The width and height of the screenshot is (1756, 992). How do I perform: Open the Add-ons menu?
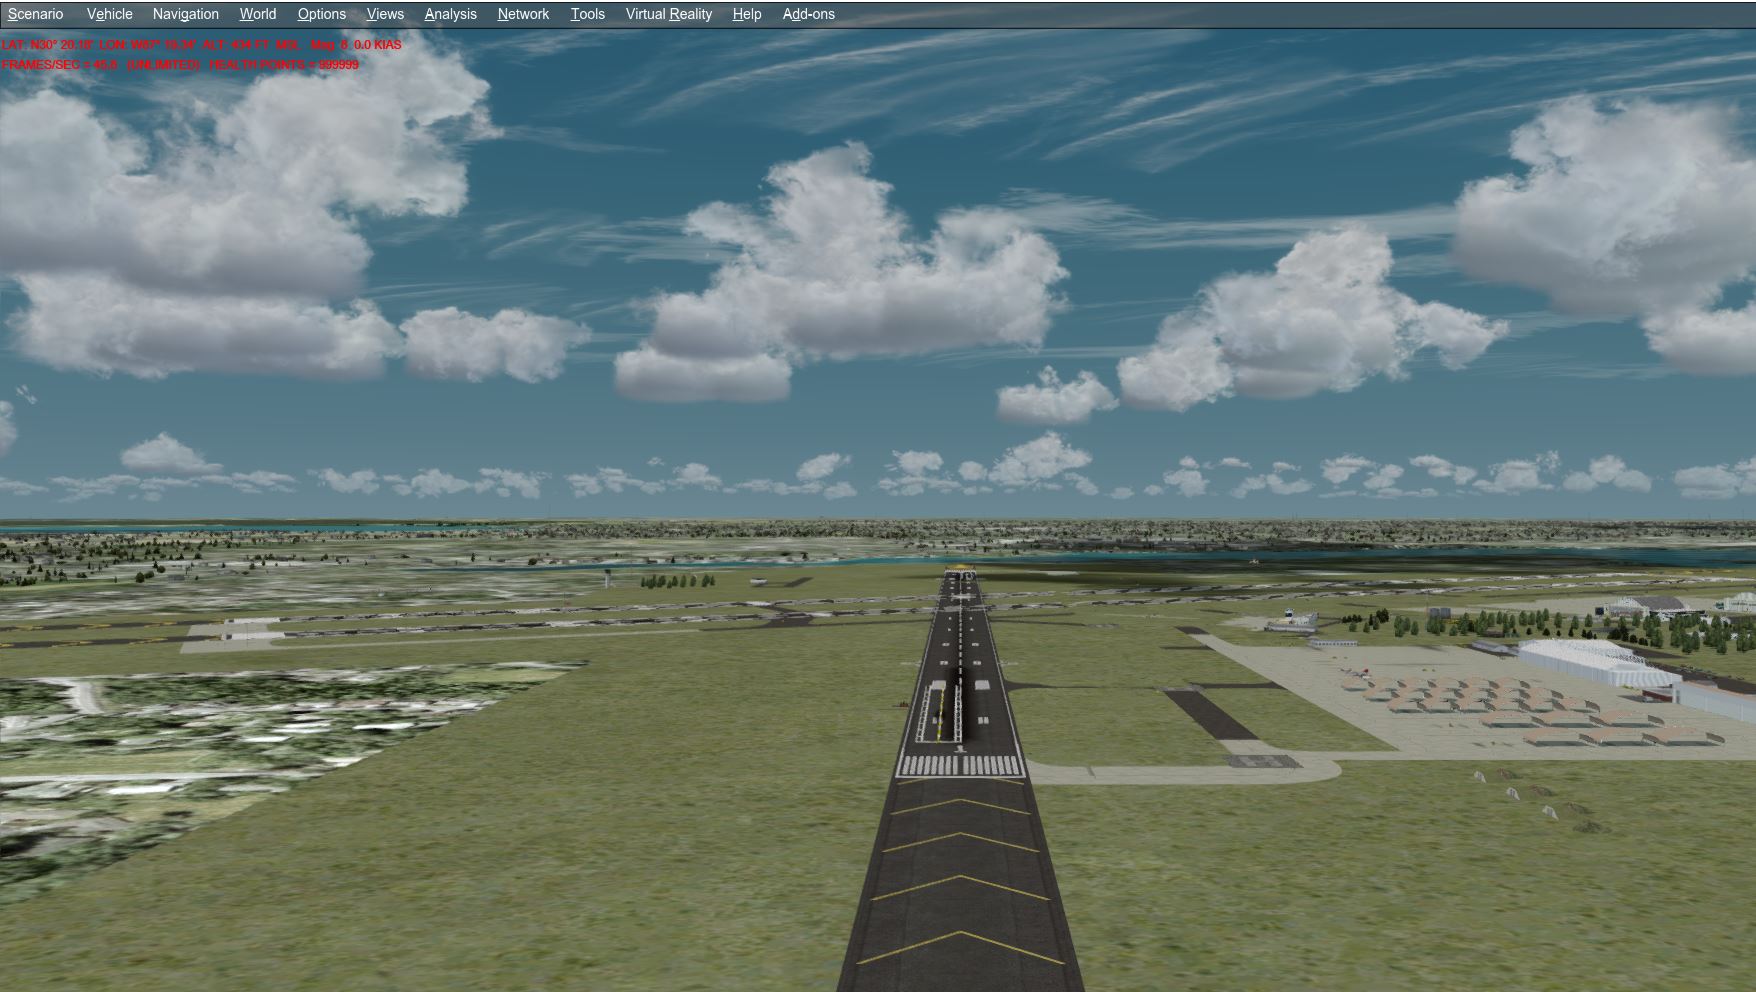point(808,14)
